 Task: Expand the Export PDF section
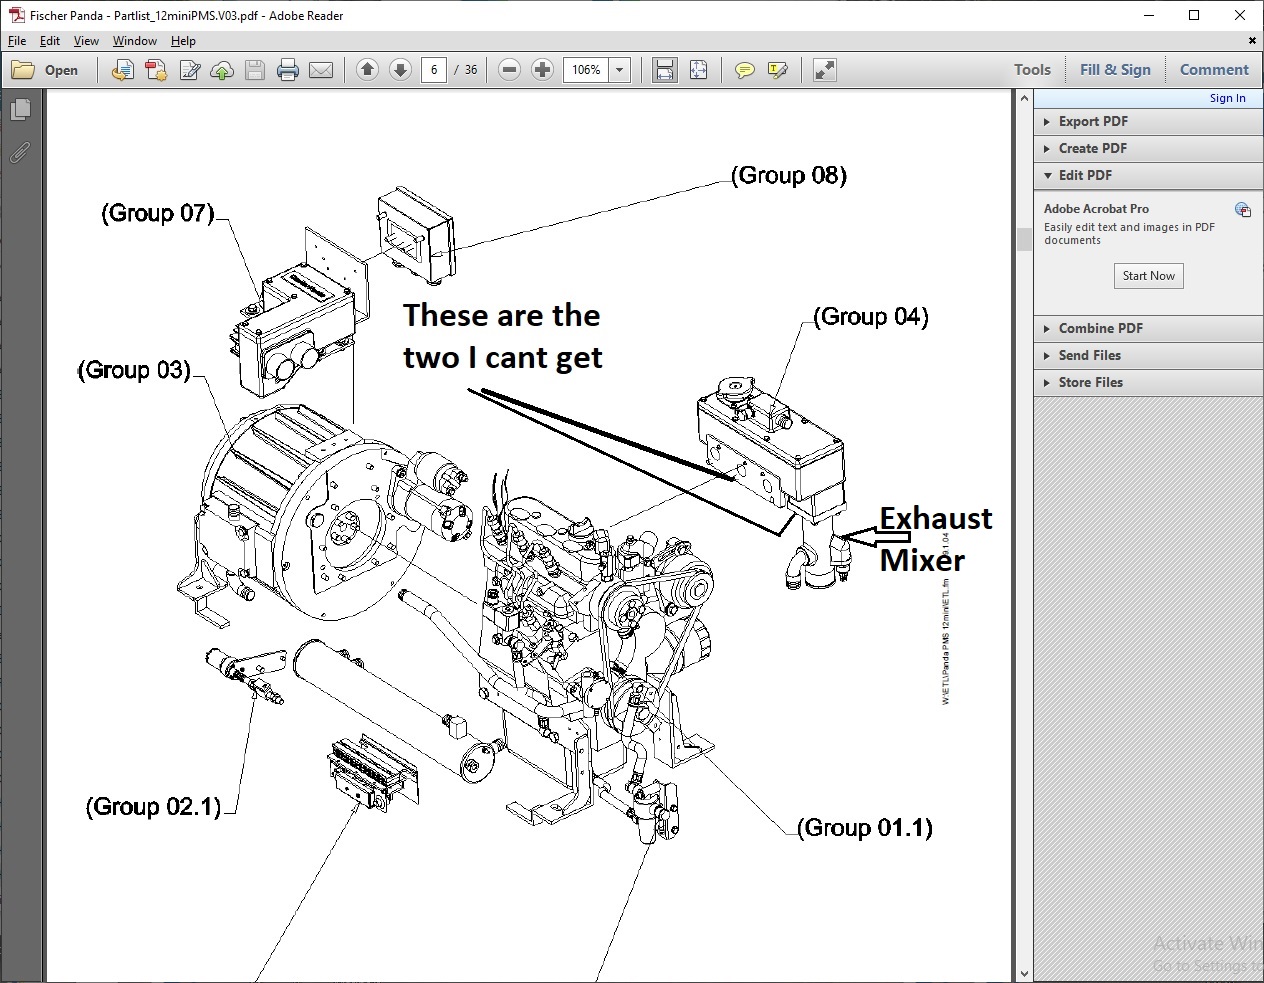[x=1148, y=121]
